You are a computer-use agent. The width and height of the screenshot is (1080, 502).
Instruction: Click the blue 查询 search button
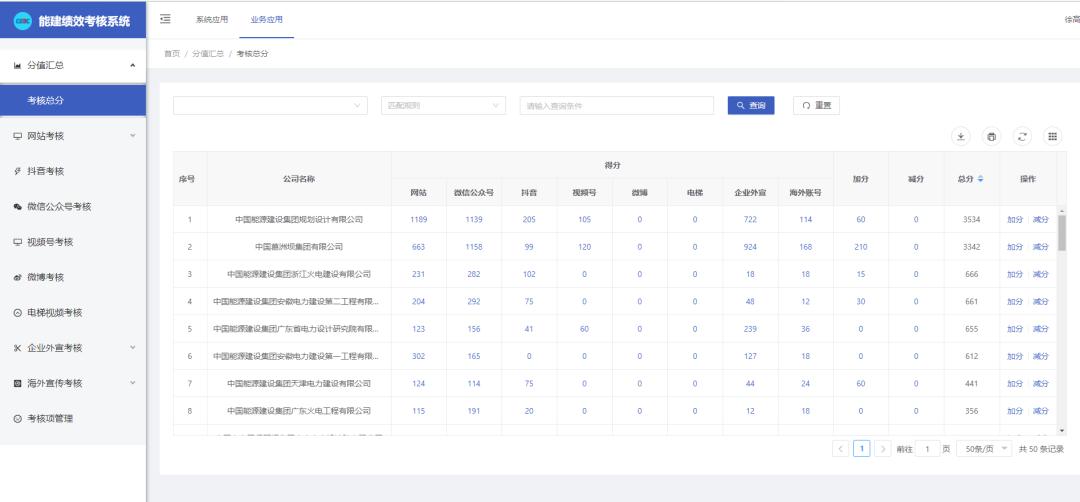tap(751, 105)
